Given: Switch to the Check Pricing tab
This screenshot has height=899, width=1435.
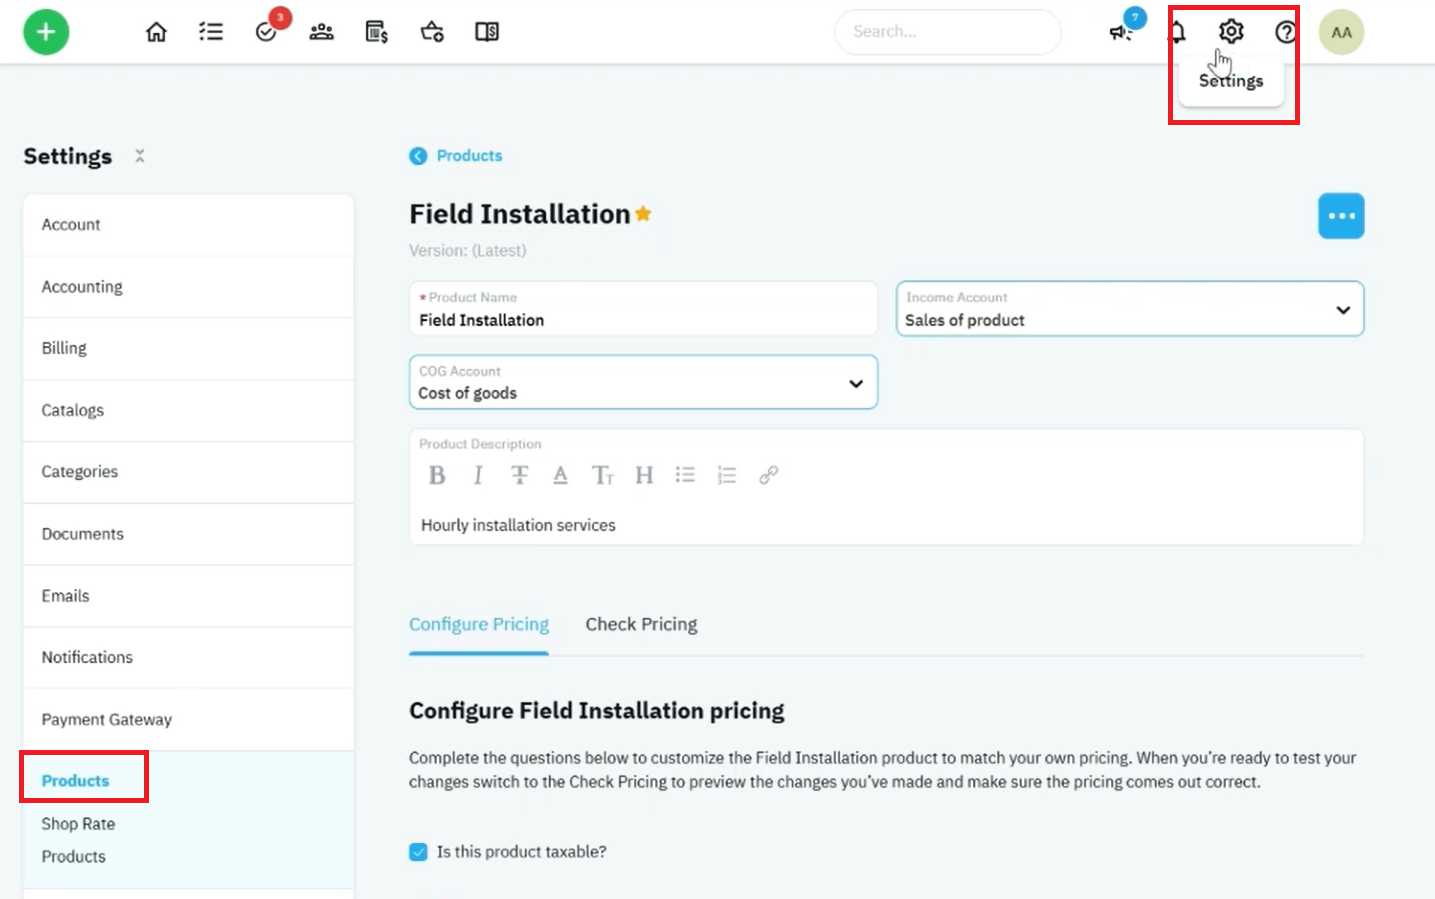Looking at the screenshot, I should pos(641,624).
